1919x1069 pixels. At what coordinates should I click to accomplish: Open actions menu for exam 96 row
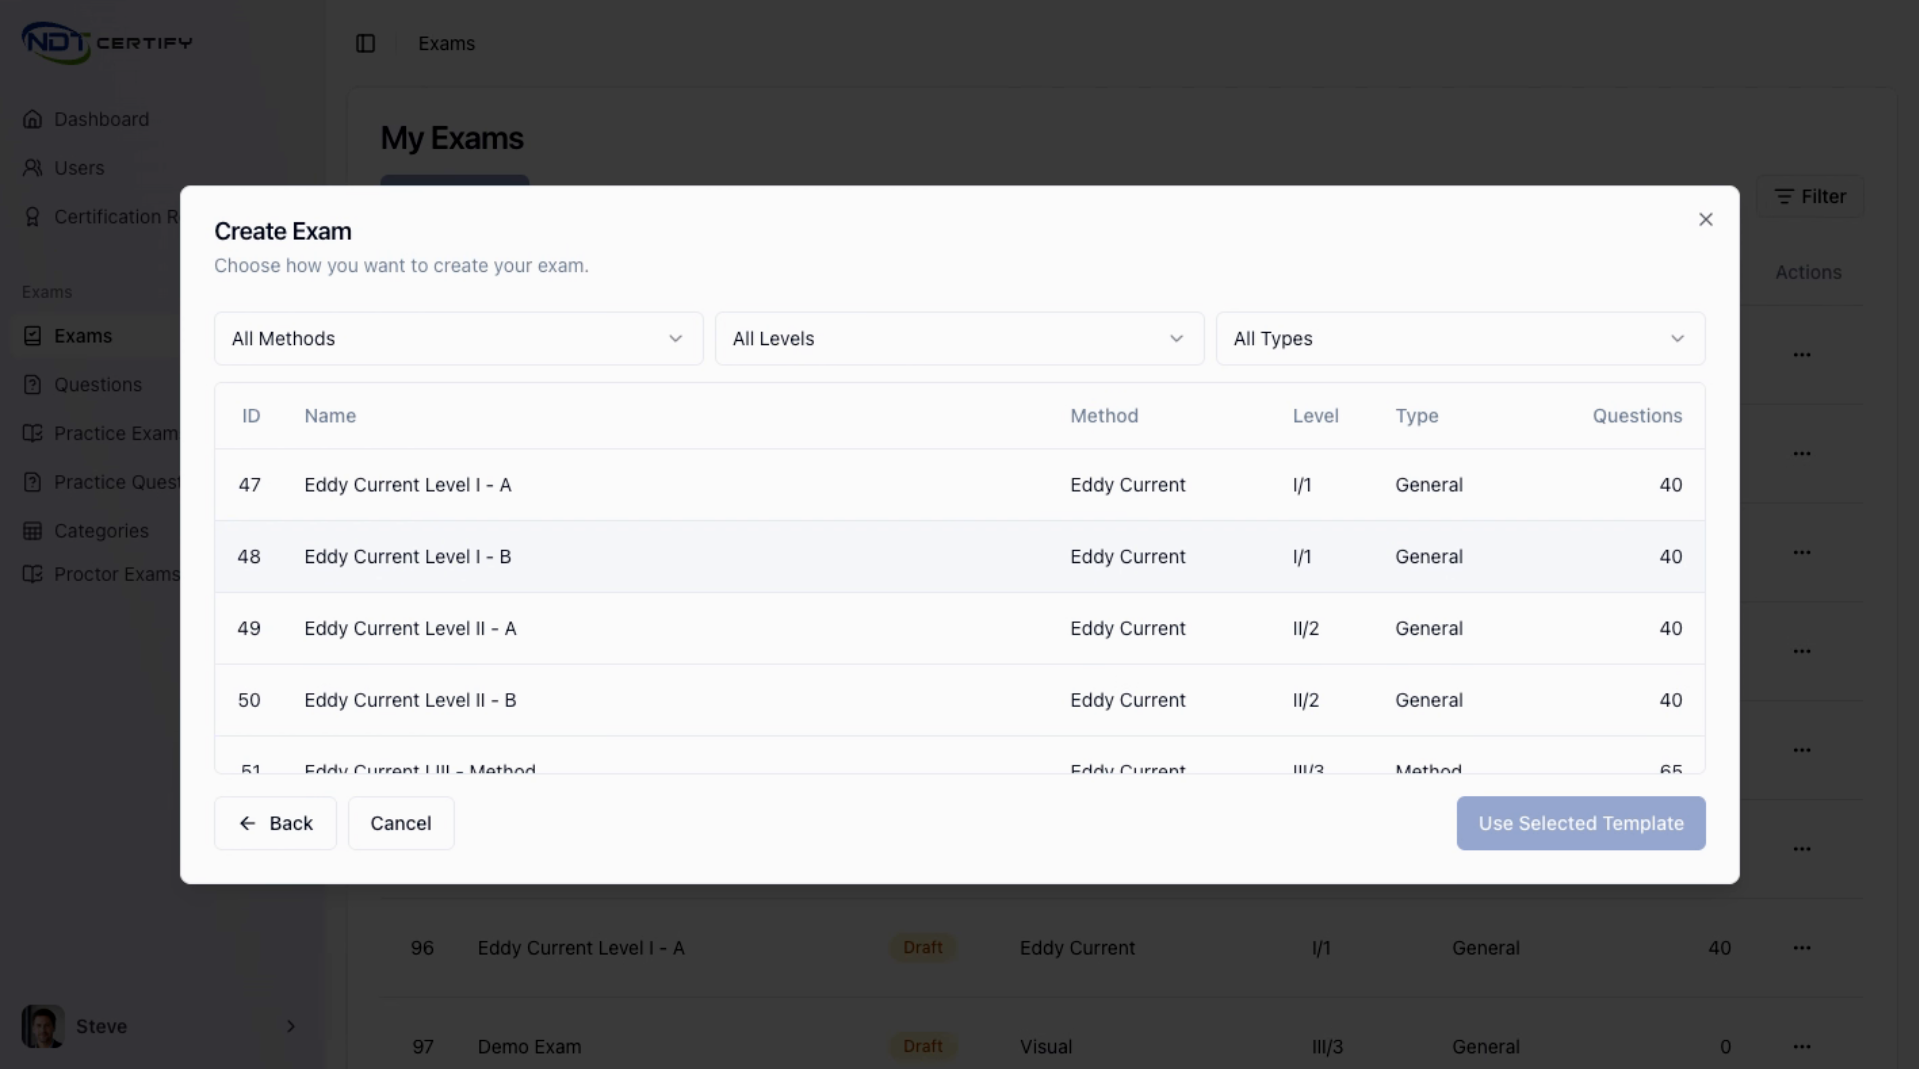(1802, 948)
